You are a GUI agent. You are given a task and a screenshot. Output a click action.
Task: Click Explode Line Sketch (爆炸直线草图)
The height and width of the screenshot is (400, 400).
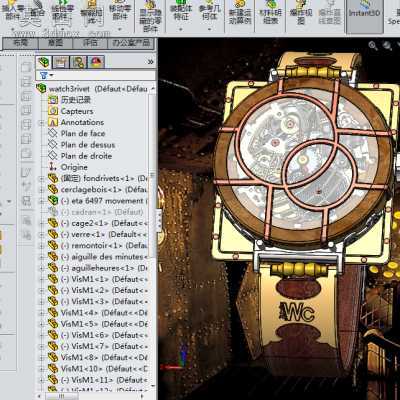(330, 12)
